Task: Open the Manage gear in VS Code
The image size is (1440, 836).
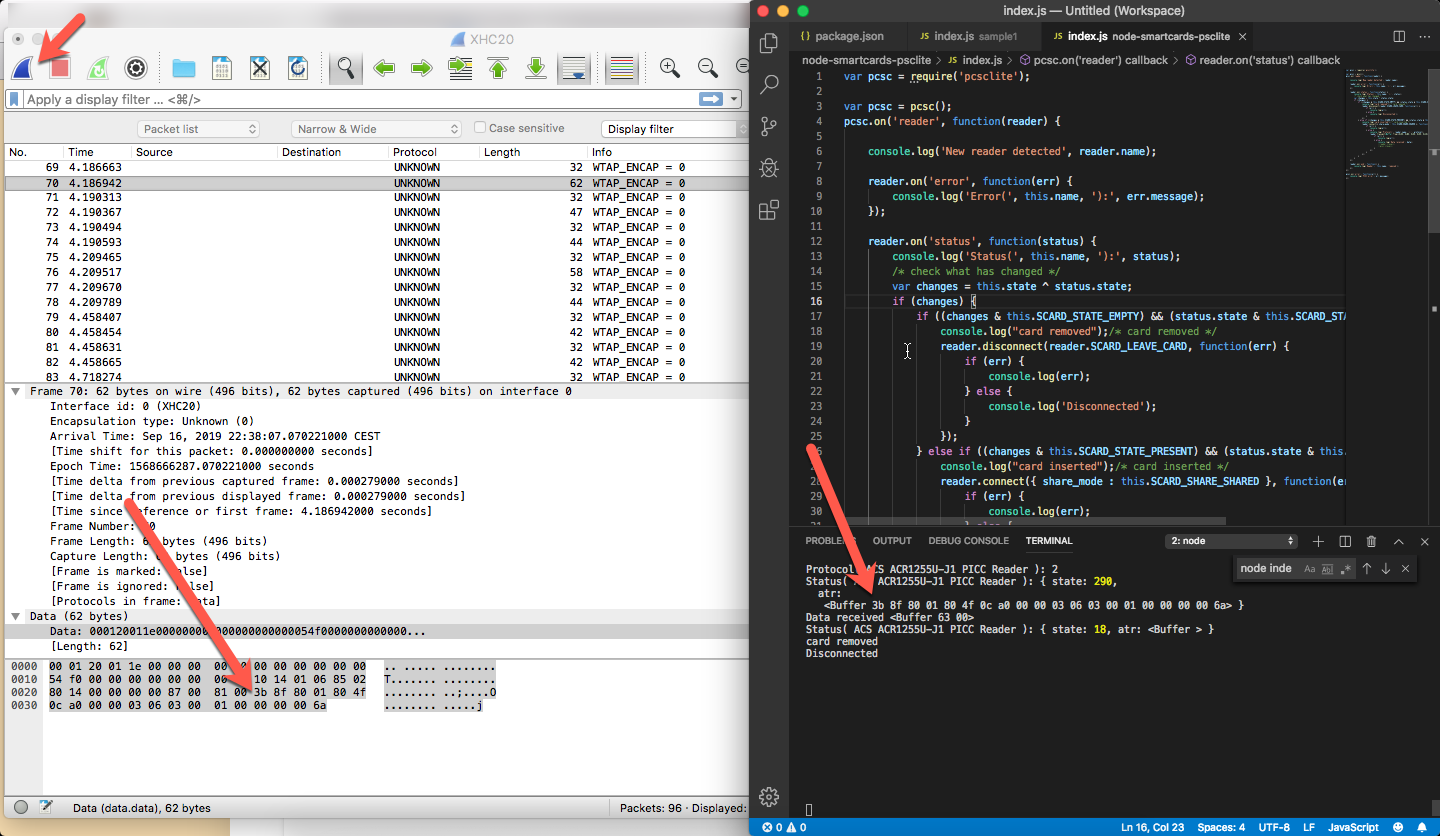Action: [x=769, y=796]
